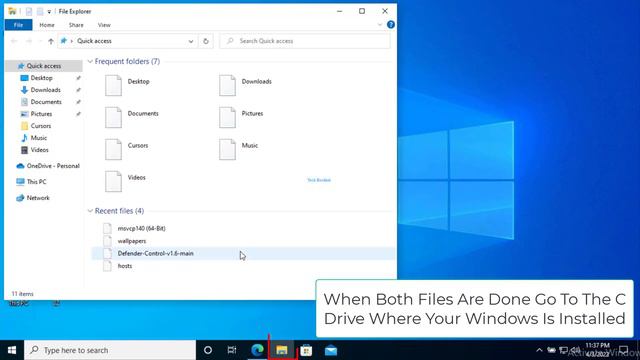
Task: Select Cursors in the navigation pane
Action: click(41, 126)
